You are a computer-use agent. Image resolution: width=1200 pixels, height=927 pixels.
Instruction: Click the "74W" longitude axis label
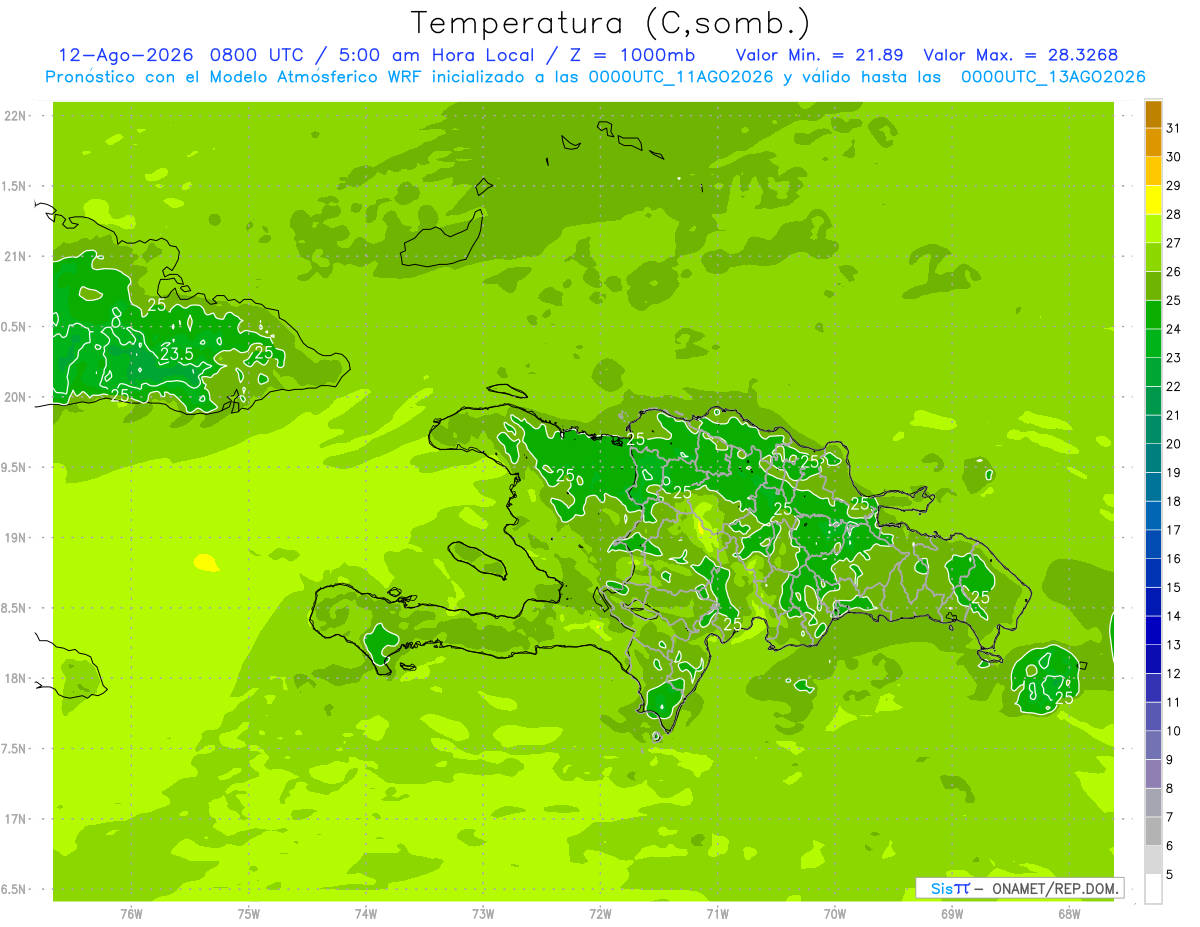(x=366, y=913)
